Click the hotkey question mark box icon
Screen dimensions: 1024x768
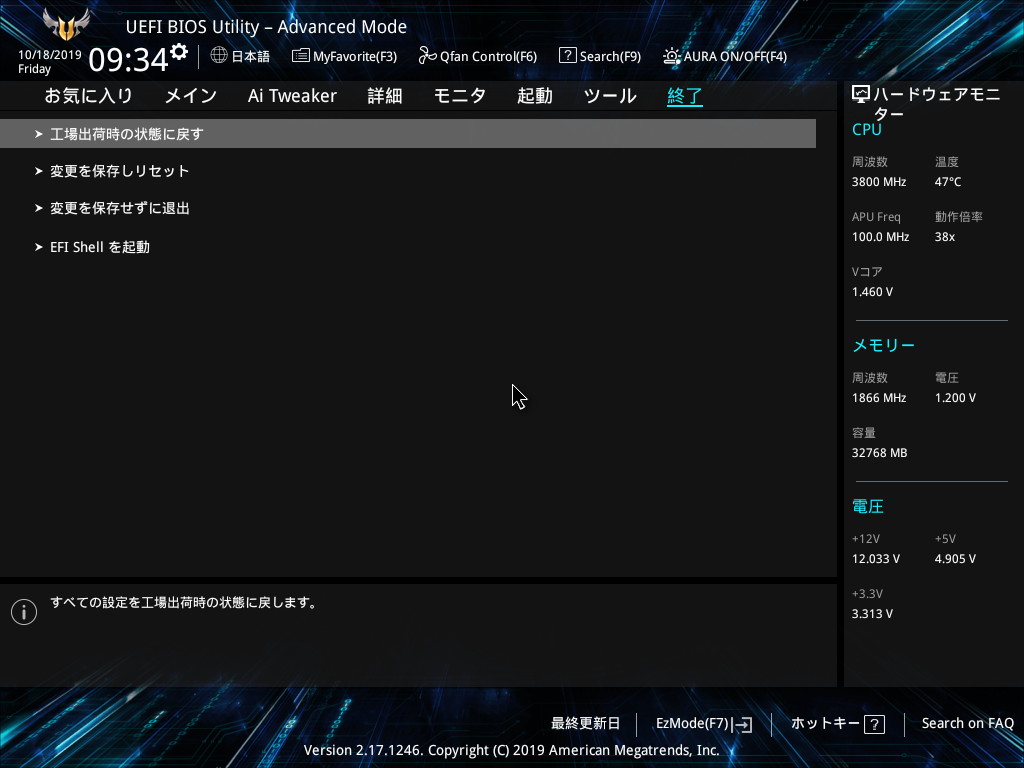point(874,724)
